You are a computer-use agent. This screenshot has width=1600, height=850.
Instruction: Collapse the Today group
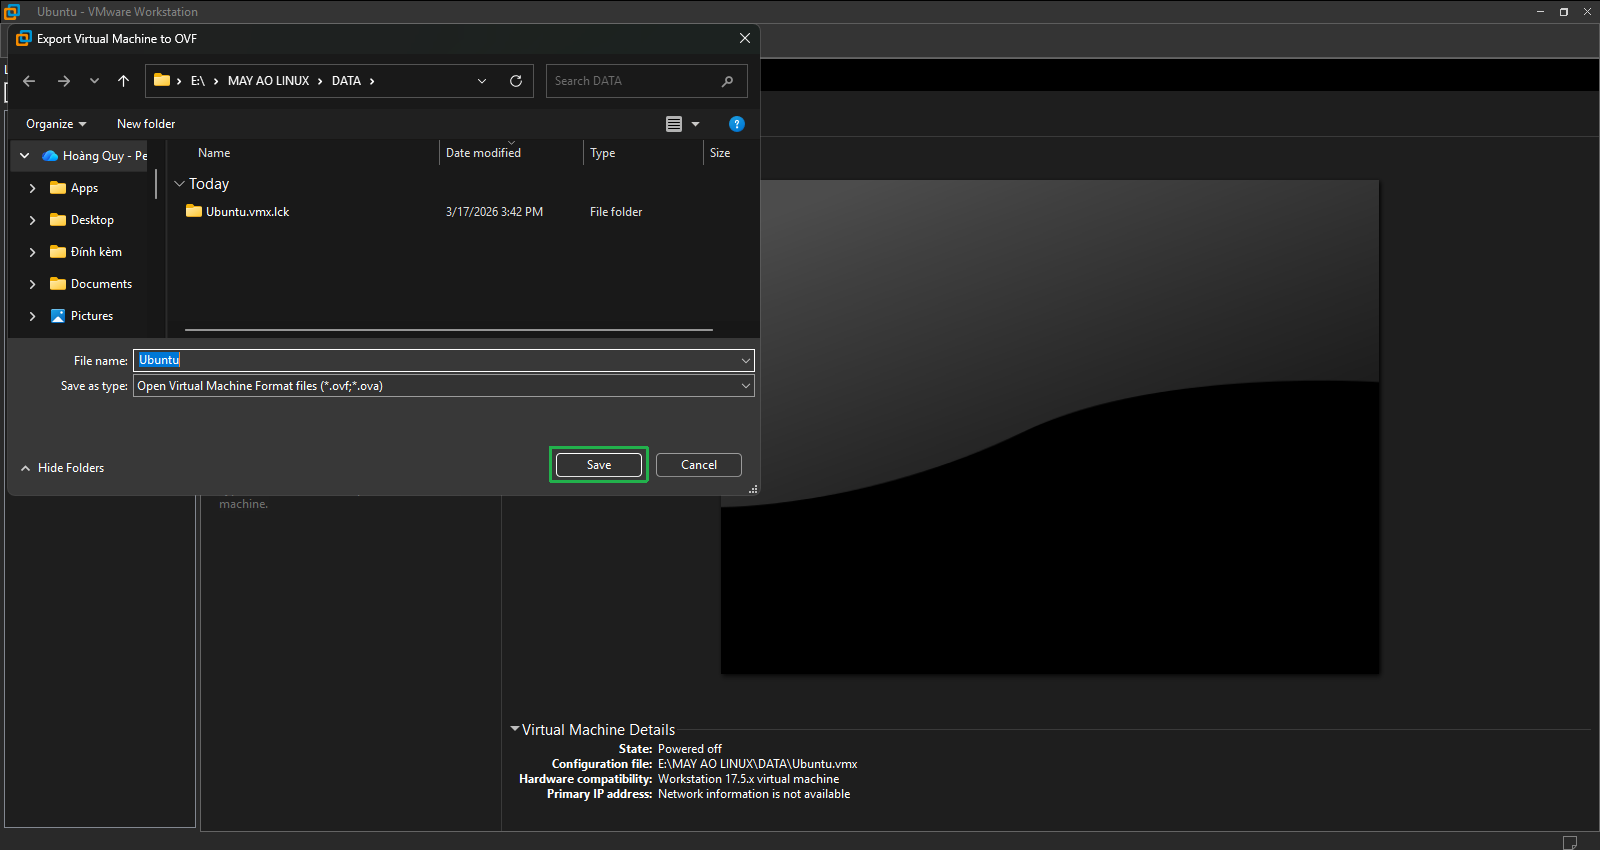point(180,184)
